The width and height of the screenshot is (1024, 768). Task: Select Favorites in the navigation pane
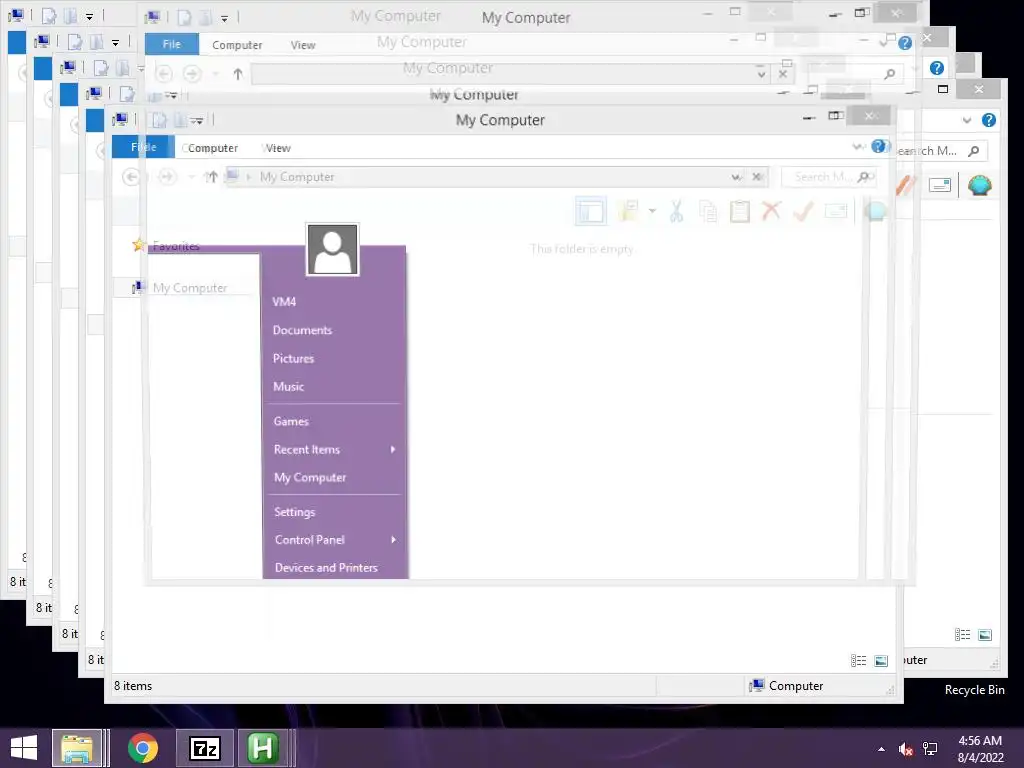coord(176,246)
